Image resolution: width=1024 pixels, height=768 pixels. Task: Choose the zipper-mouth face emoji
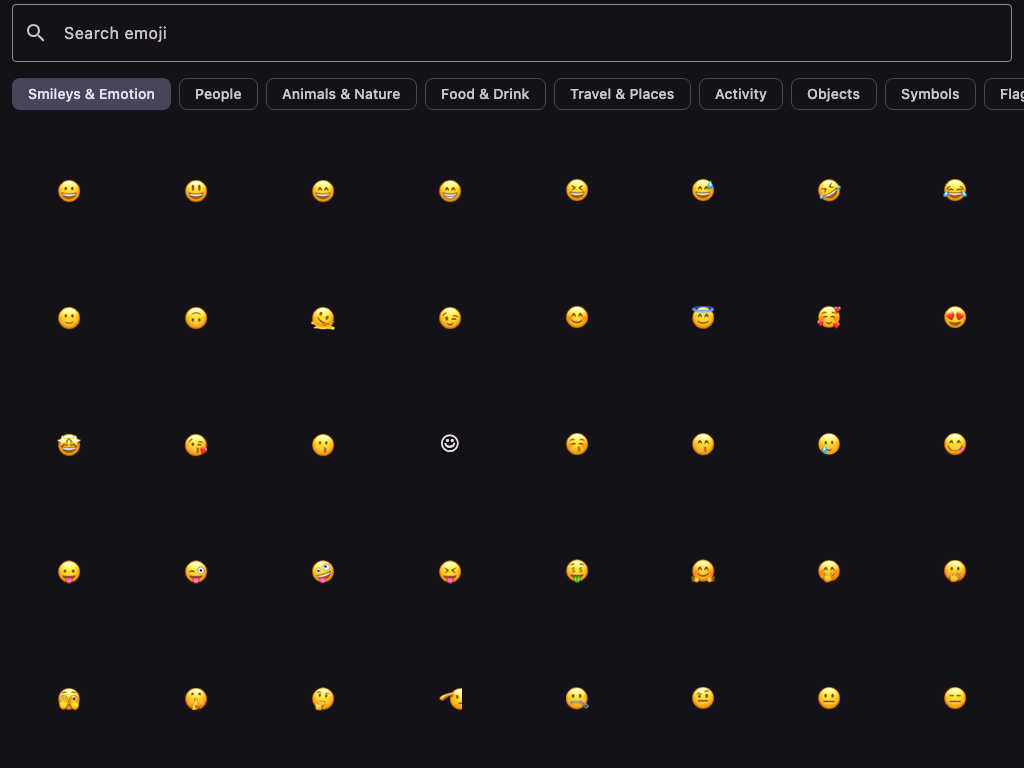577,698
